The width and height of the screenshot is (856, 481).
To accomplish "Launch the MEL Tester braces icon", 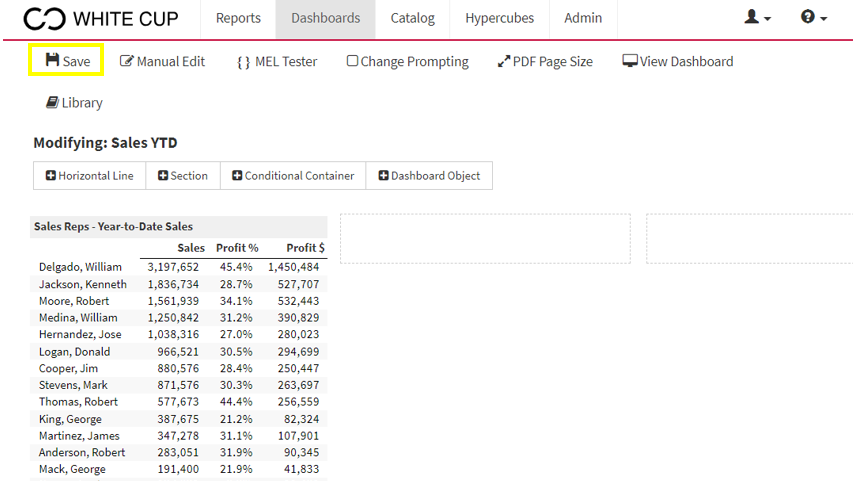I will click(243, 62).
